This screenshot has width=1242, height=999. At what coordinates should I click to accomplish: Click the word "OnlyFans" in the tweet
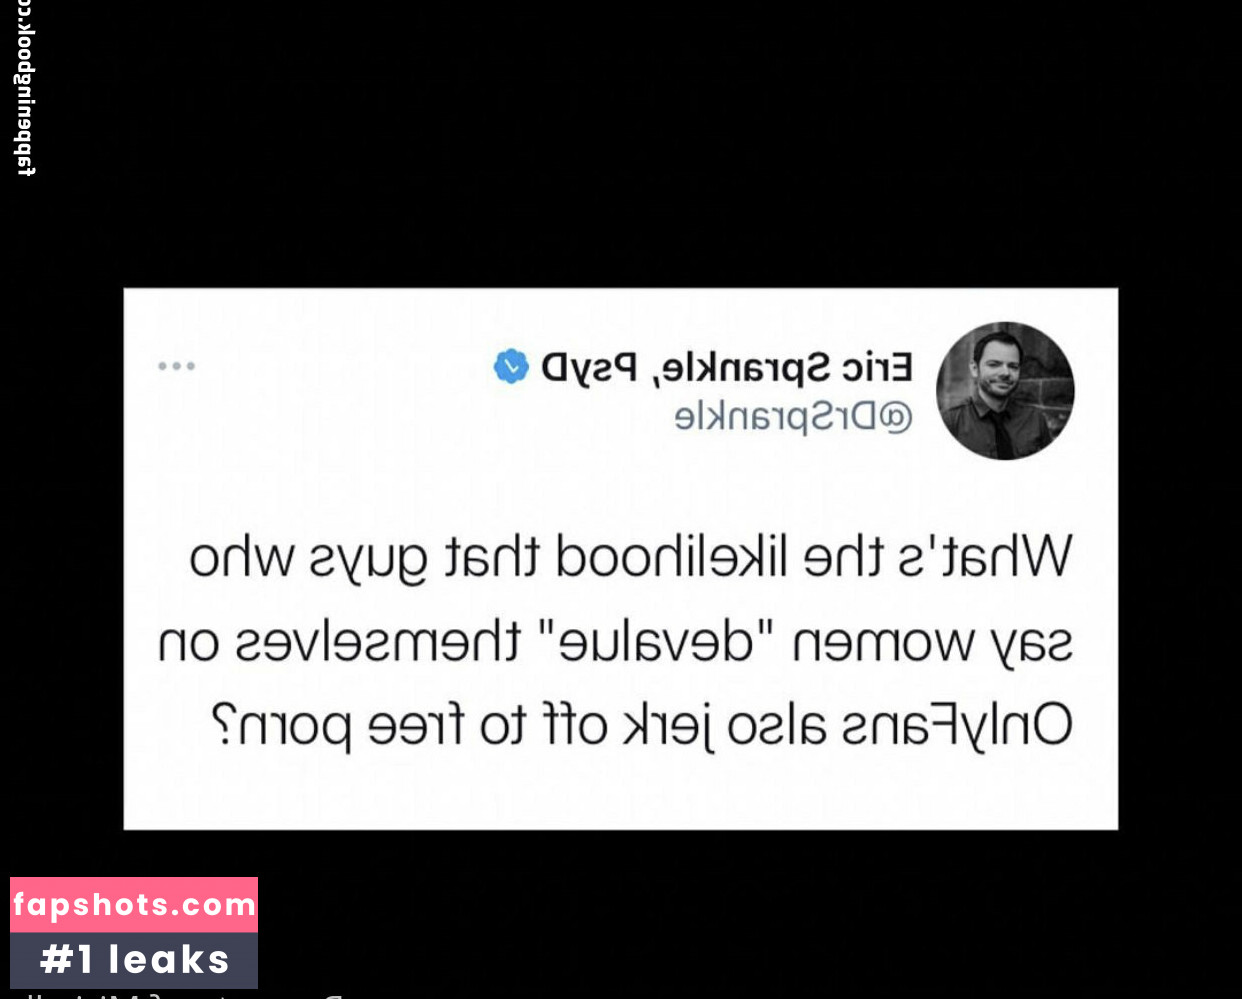950,726
